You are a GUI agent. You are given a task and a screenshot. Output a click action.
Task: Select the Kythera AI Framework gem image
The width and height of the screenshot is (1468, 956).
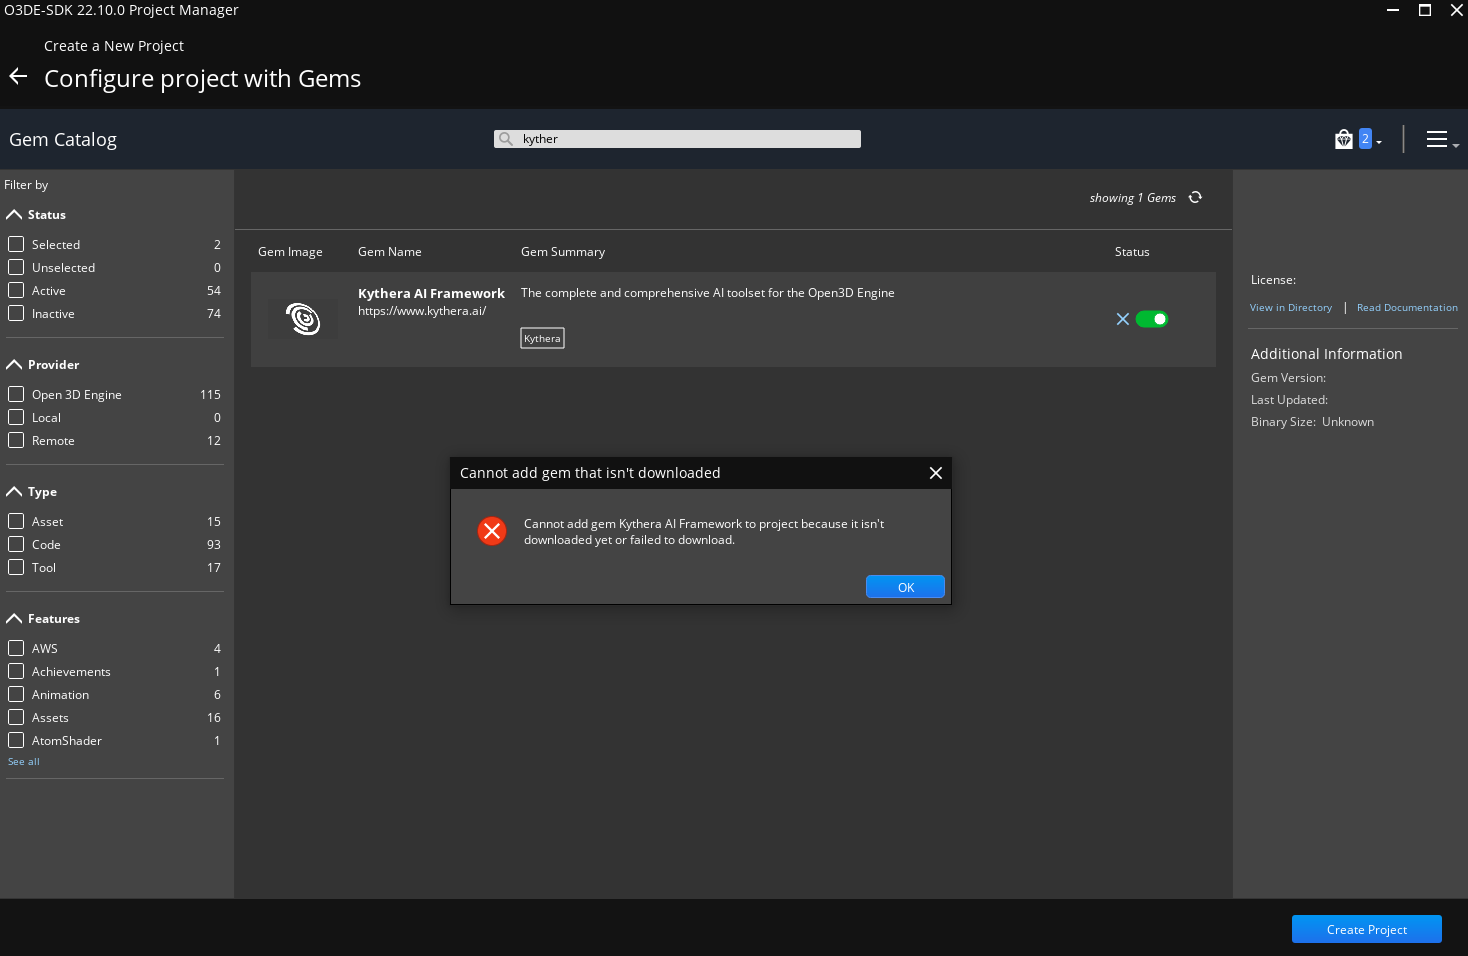pos(303,318)
